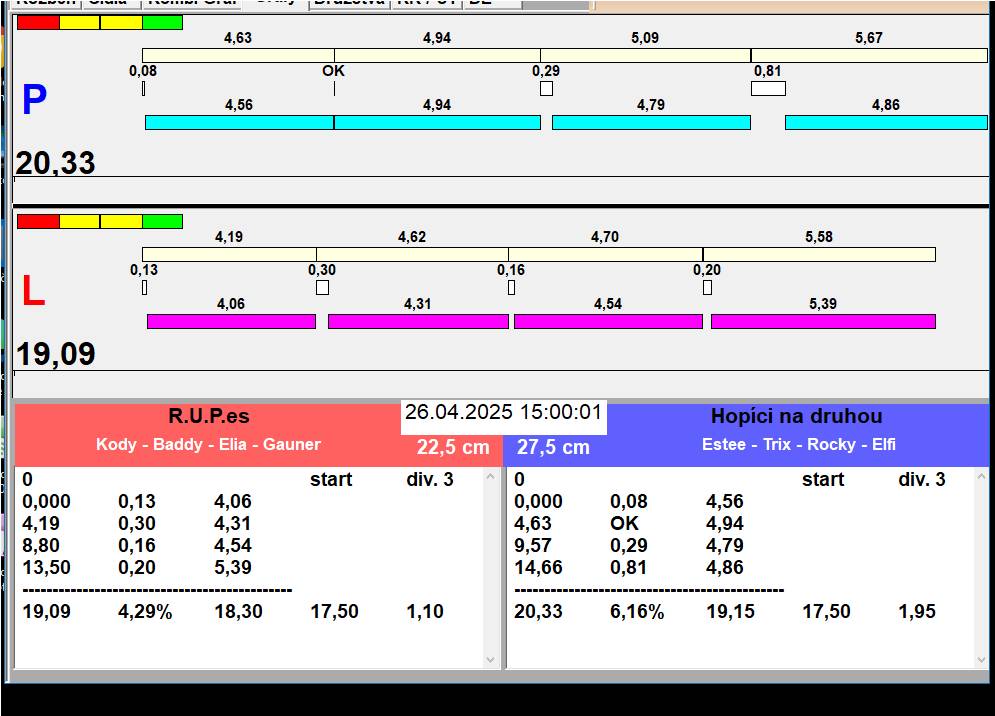Click the 13,50 cell in the left table
Screen dimensions: 995x716
click(x=46, y=567)
